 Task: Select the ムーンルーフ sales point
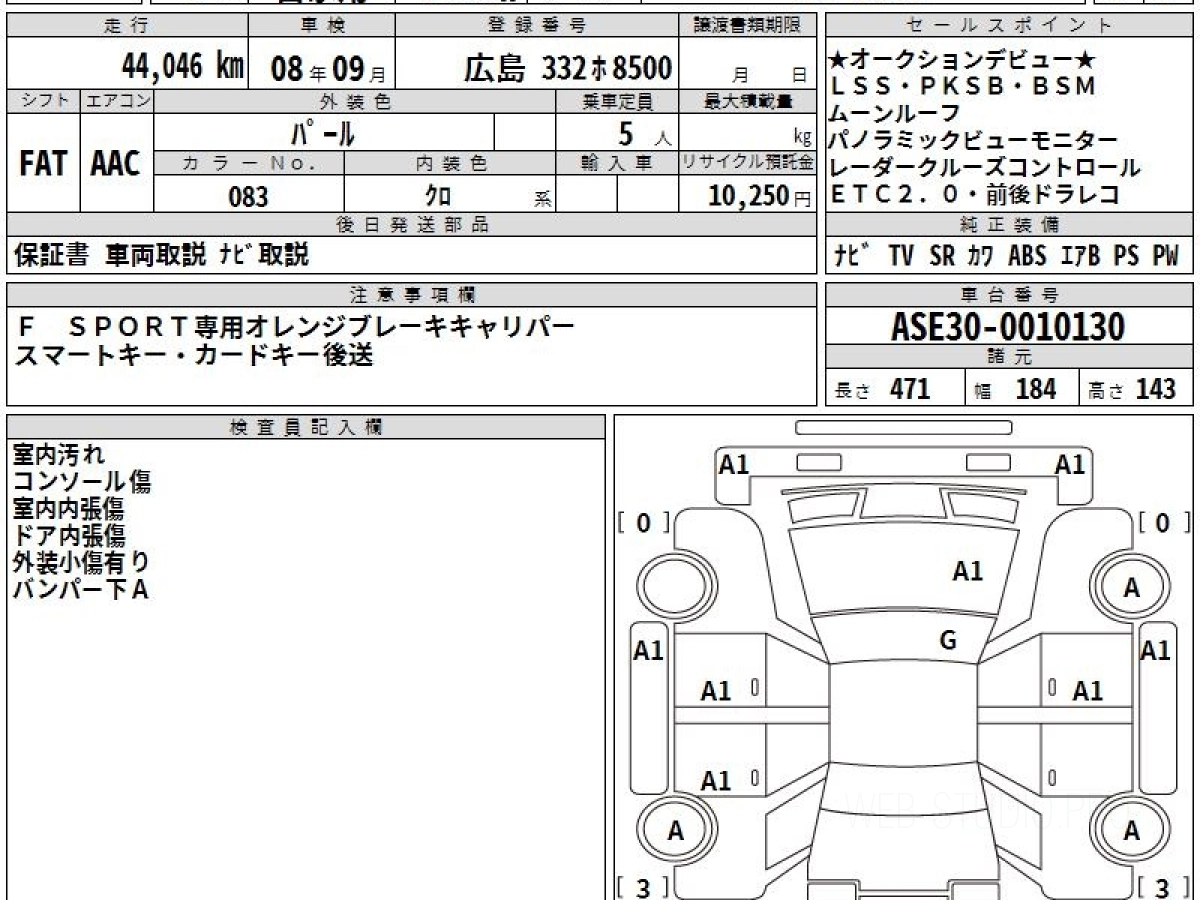pyautogui.click(x=896, y=114)
